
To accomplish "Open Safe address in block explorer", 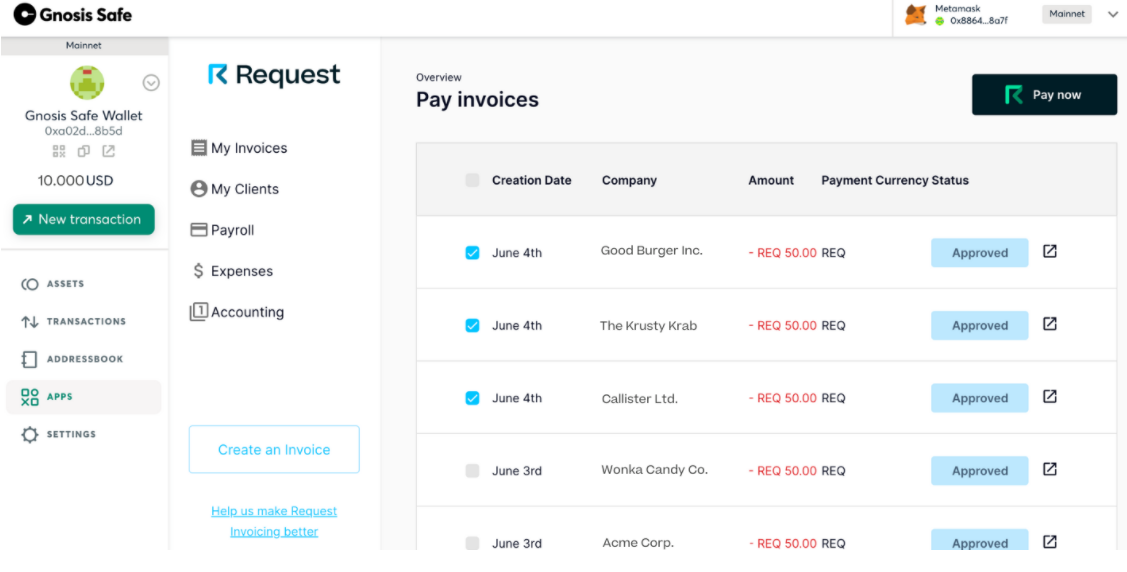I will tap(108, 151).
